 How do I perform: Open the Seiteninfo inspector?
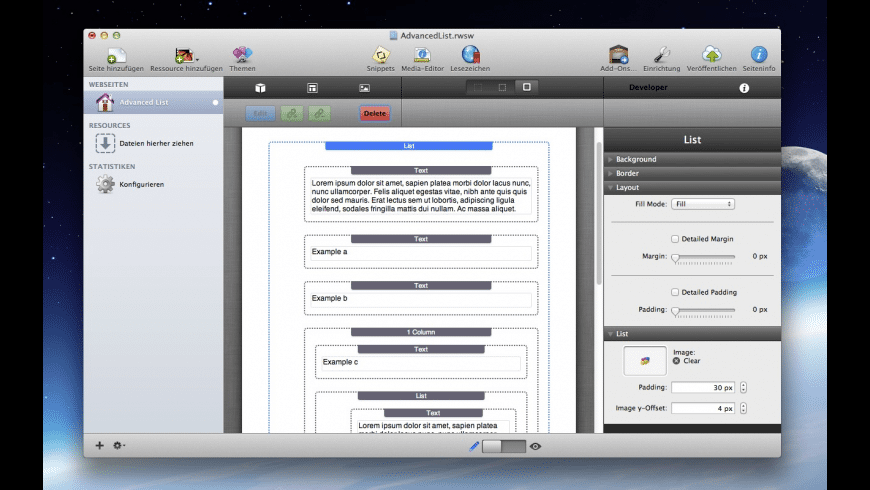(x=759, y=54)
